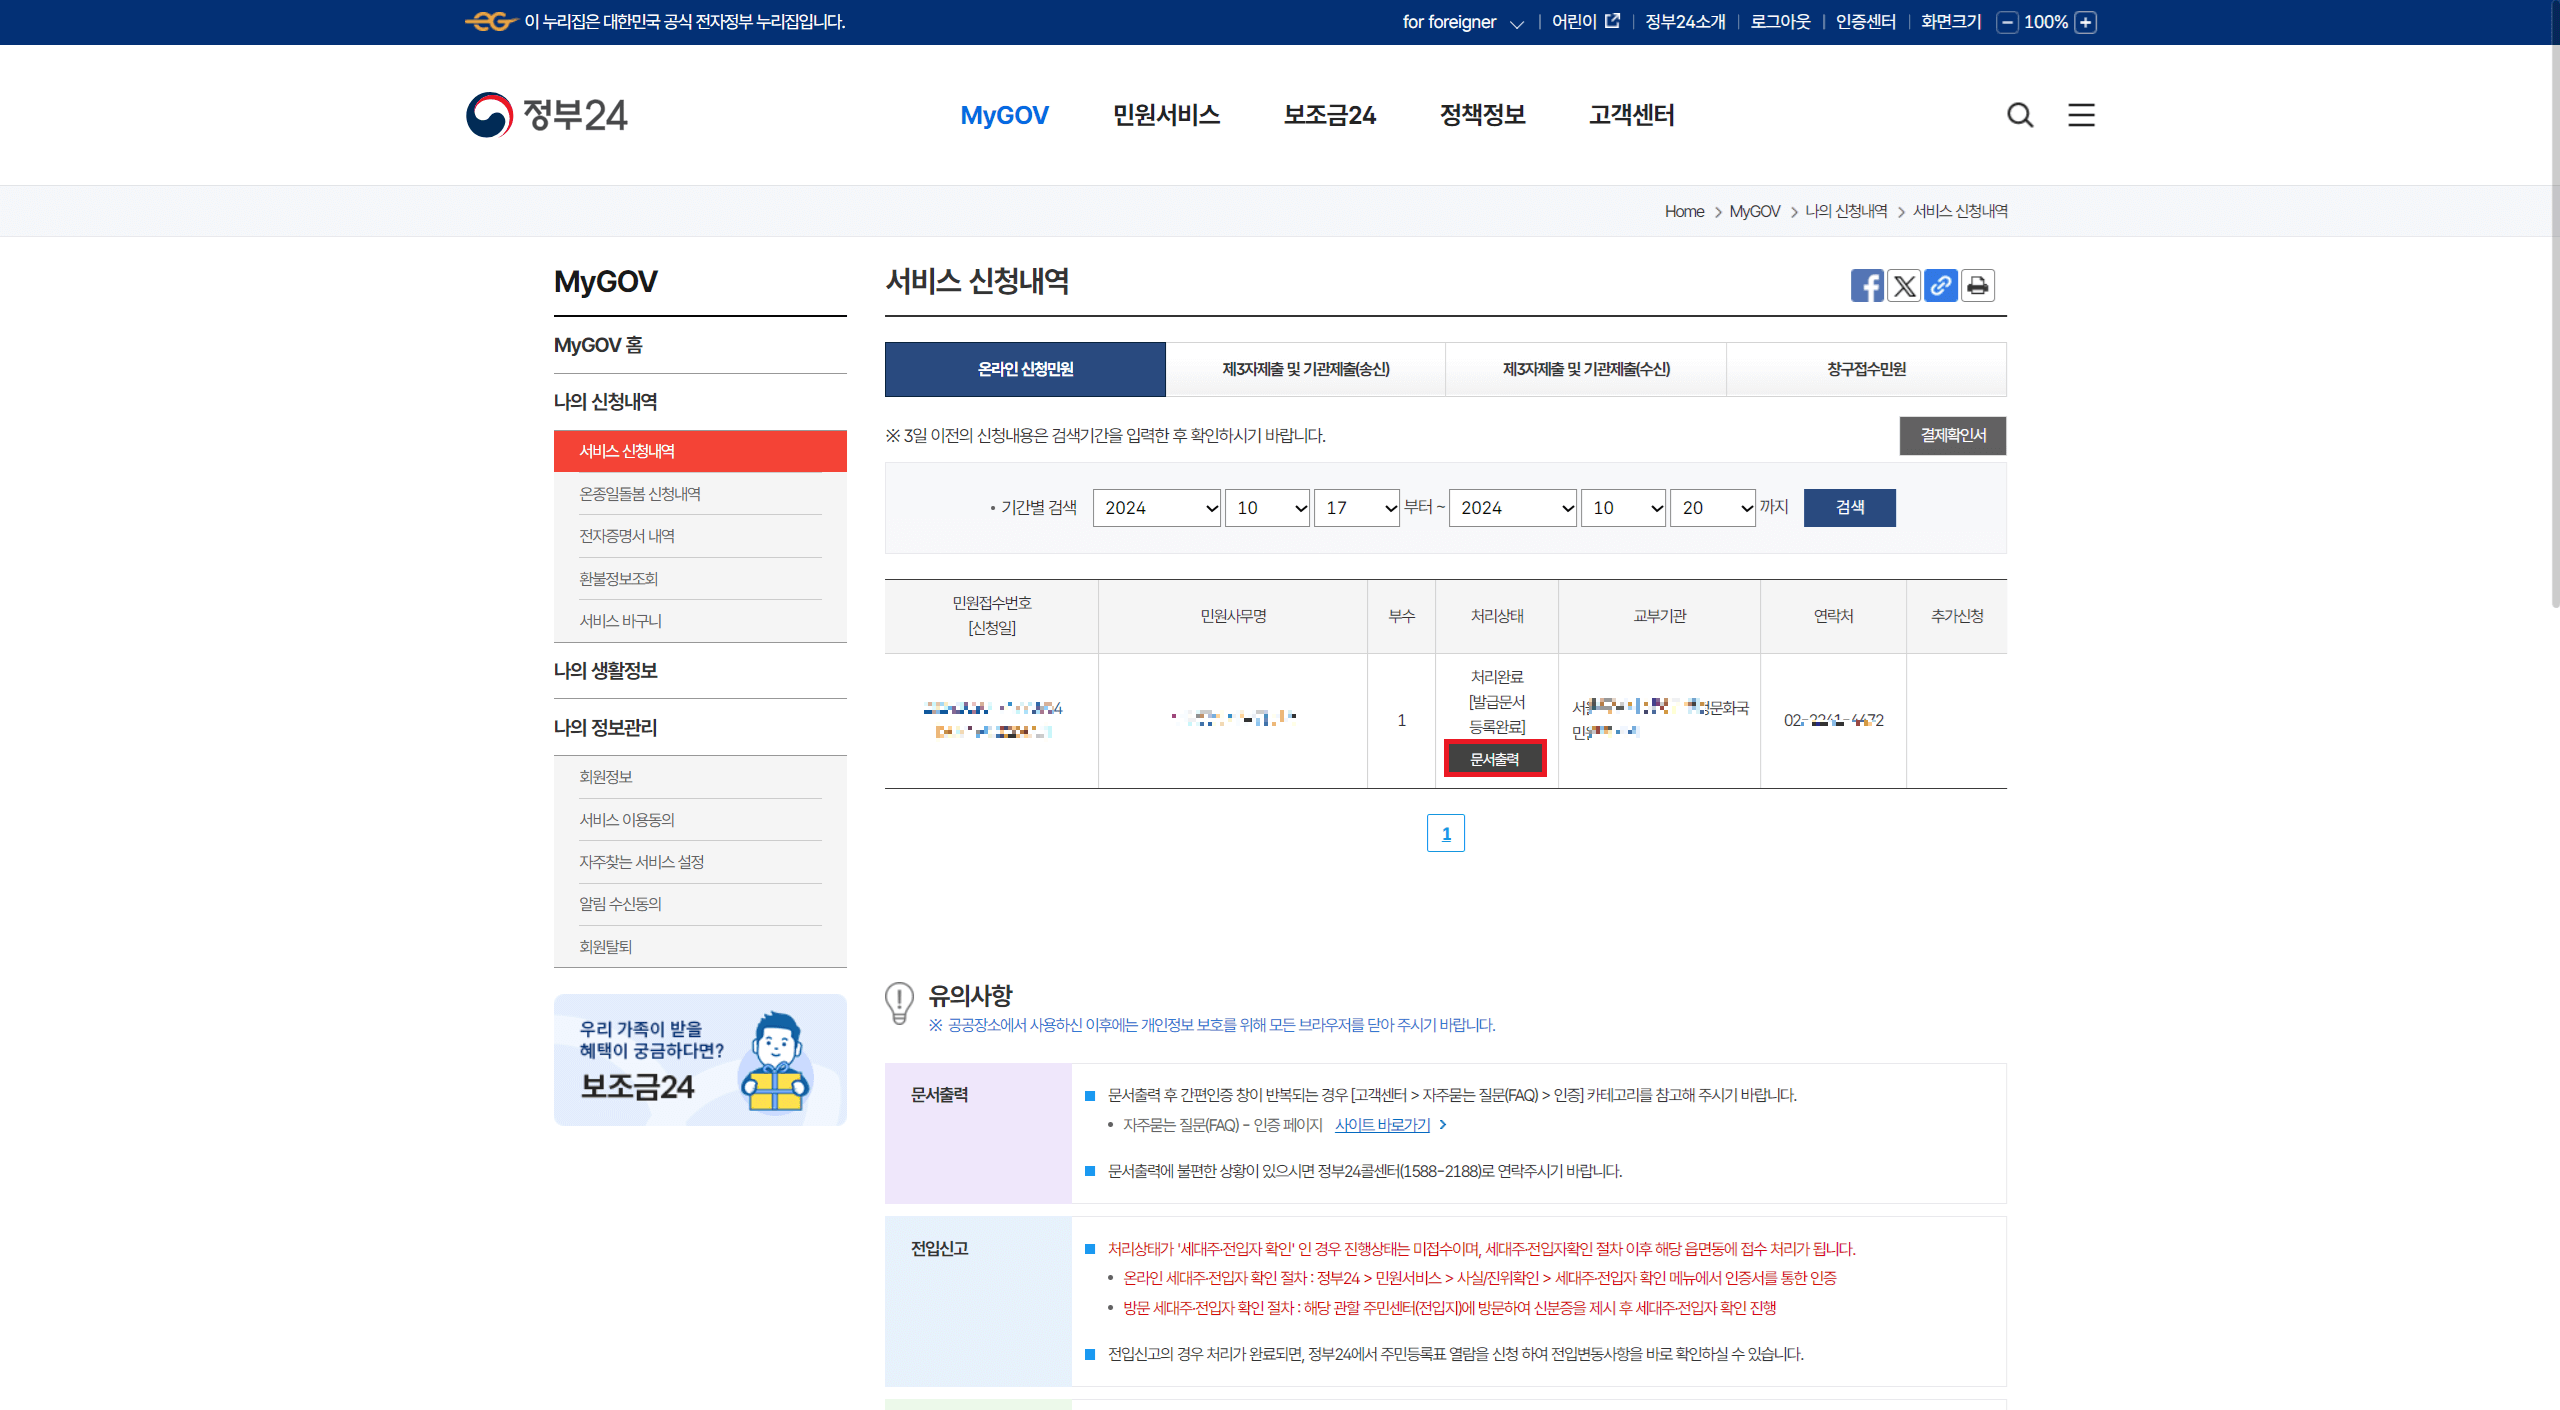This screenshot has width=2560, height=1410.
Task: Click the print page icon
Action: click(x=1977, y=286)
